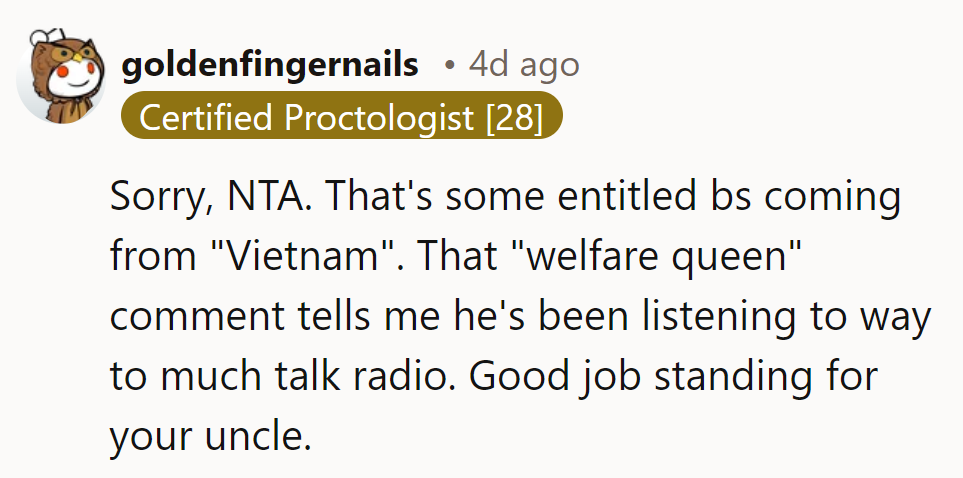Screen dimensions: 963x478
Task: Click the word "entitled" in the comment
Action: [x=615, y=196]
